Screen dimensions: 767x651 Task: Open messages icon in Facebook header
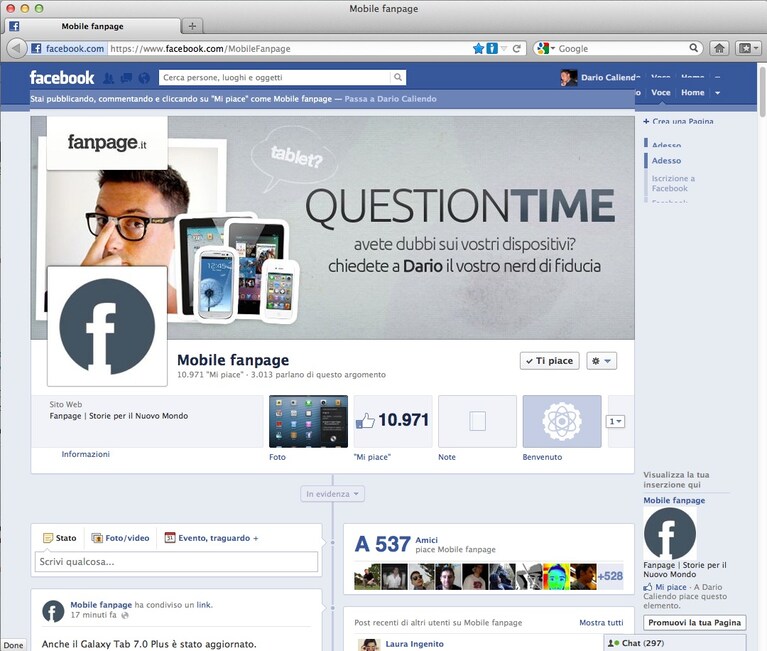(126, 78)
